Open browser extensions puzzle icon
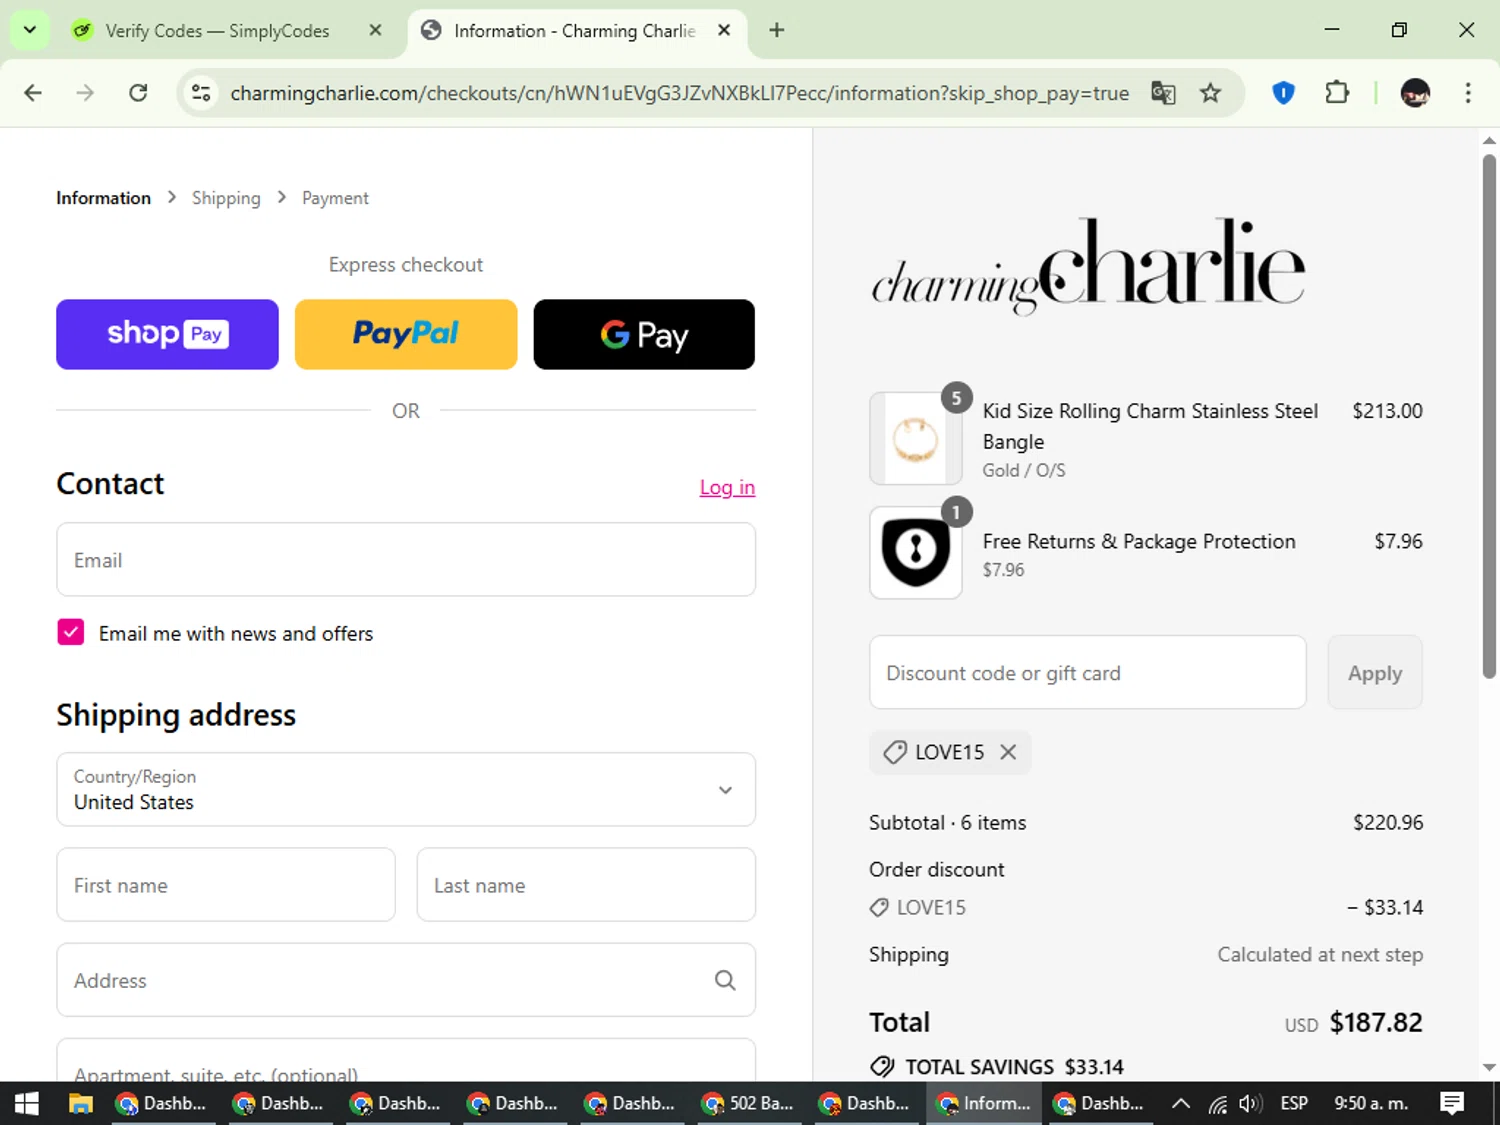The width and height of the screenshot is (1500, 1125). pos(1336,93)
